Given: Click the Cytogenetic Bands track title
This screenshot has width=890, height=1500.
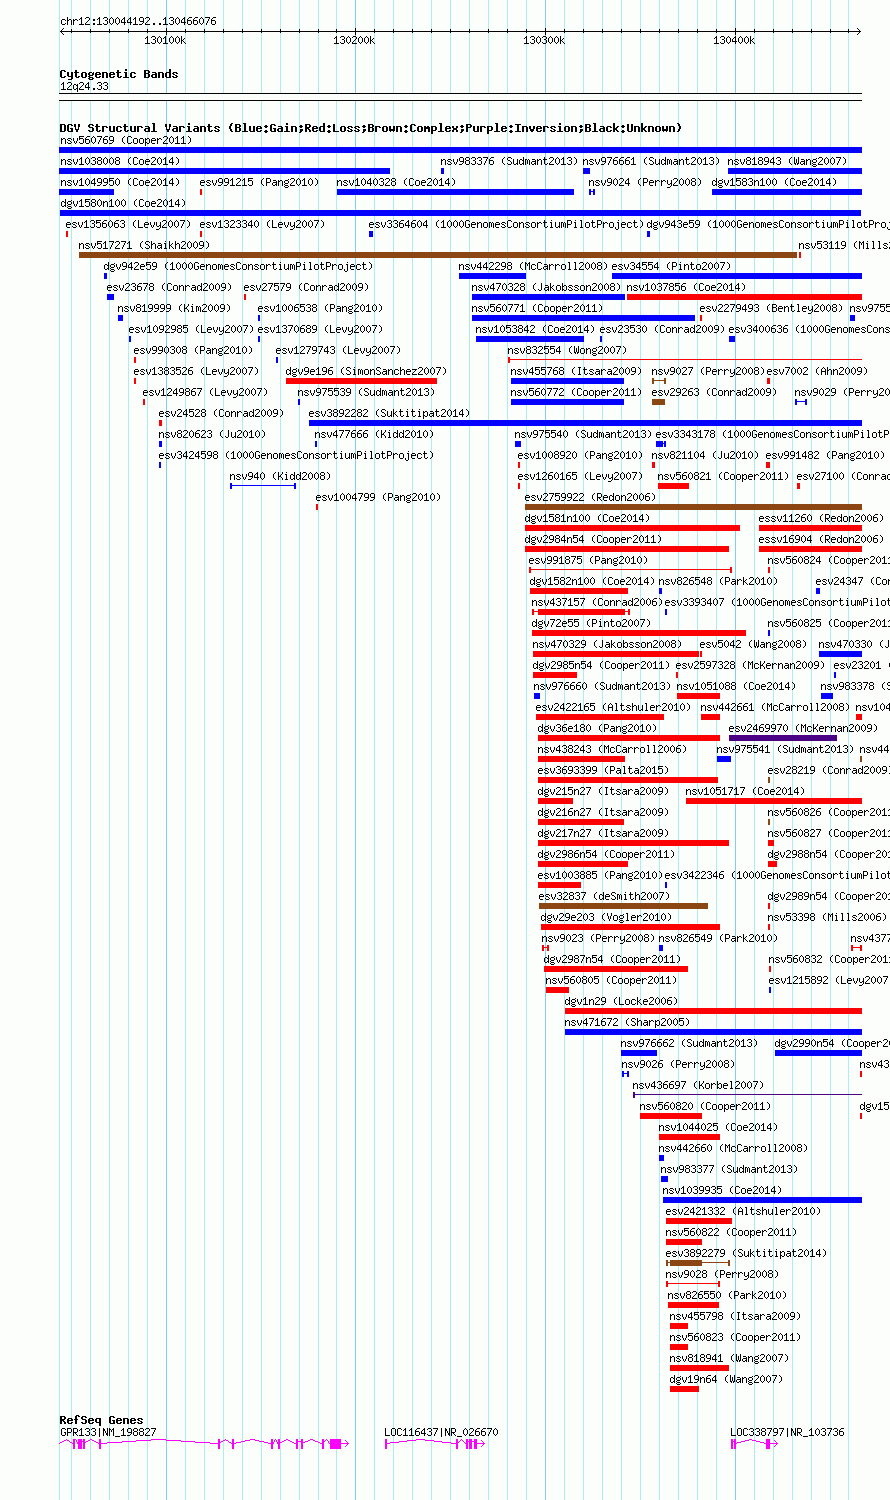Looking at the screenshot, I should (x=119, y=74).
